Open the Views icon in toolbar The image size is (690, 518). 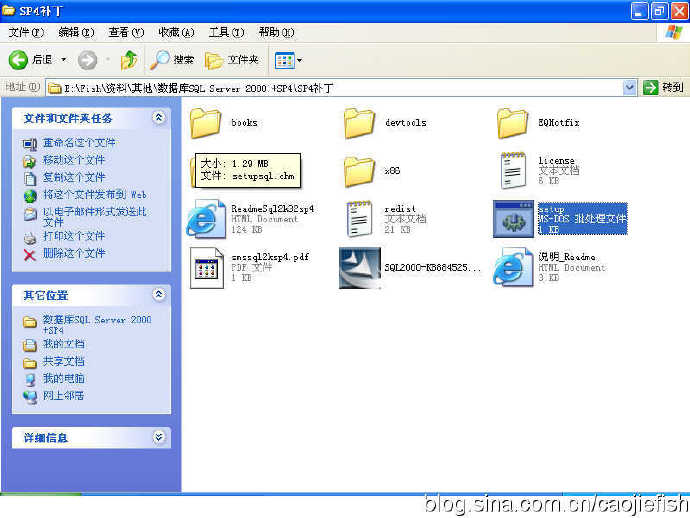[x=284, y=60]
